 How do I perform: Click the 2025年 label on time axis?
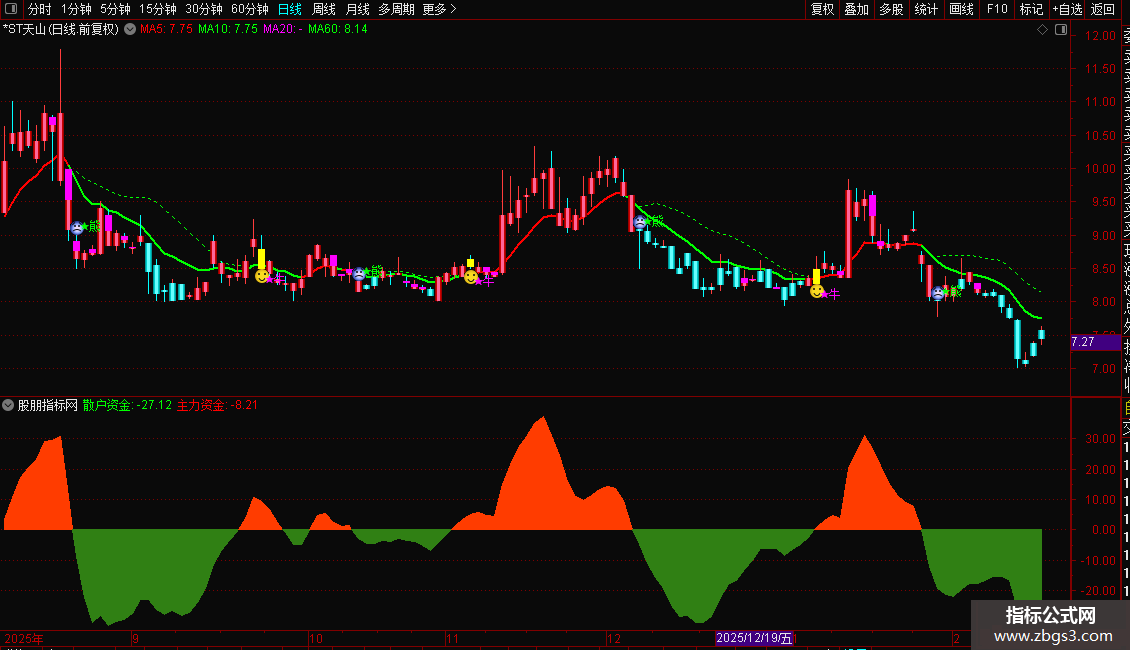pyautogui.click(x=24, y=638)
